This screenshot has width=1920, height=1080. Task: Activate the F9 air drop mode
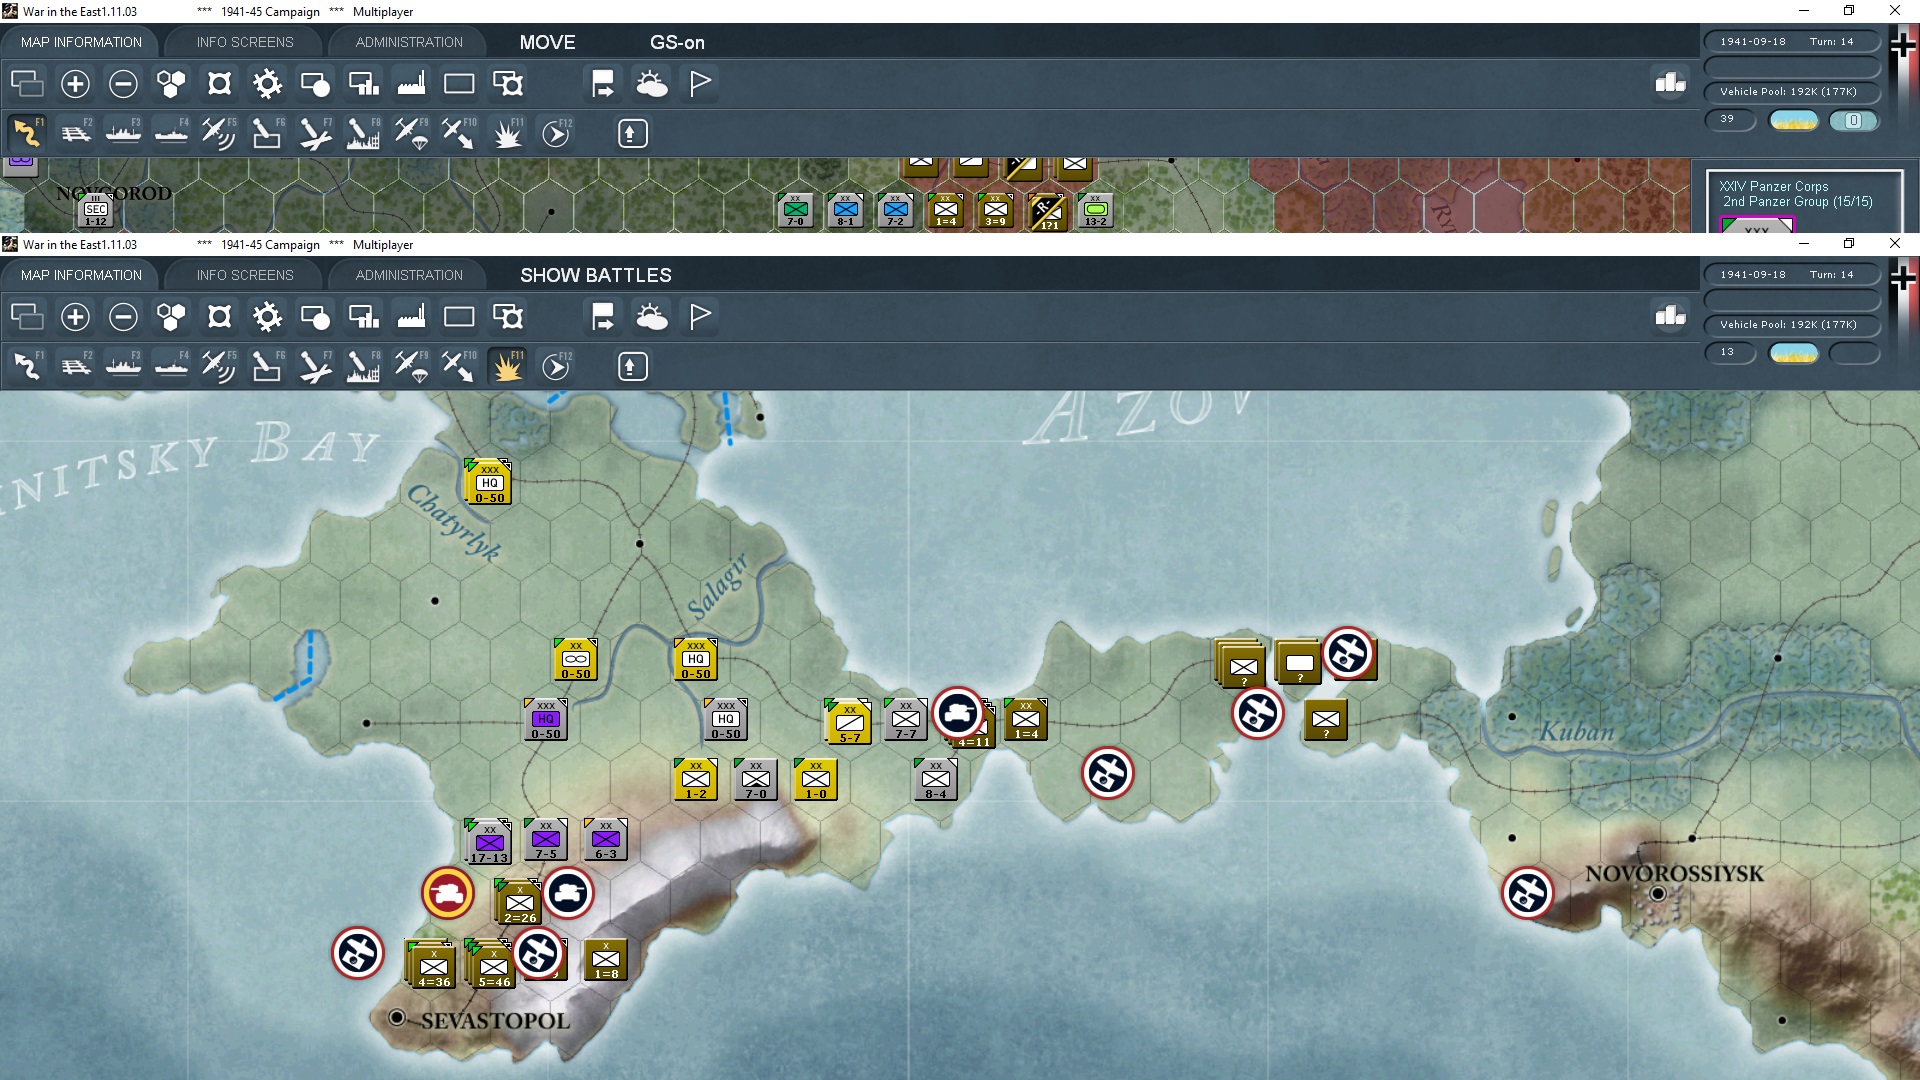click(x=411, y=366)
